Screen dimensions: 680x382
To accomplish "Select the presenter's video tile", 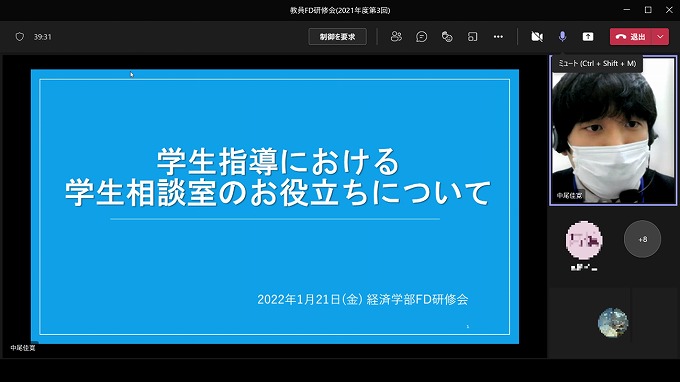I will [x=613, y=130].
